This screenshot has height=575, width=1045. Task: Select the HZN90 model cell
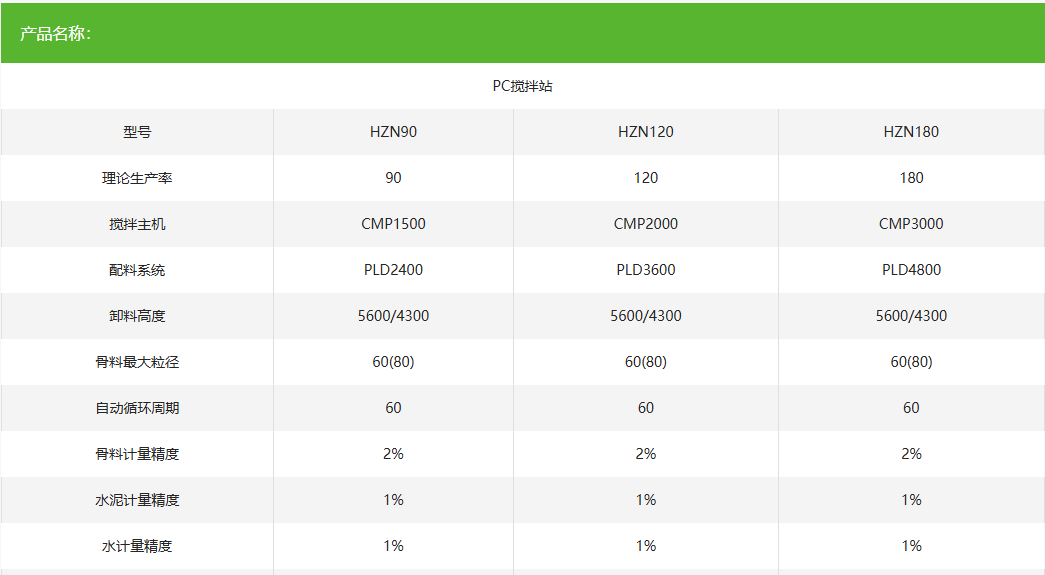pyautogui.click(x=393, y=132)
